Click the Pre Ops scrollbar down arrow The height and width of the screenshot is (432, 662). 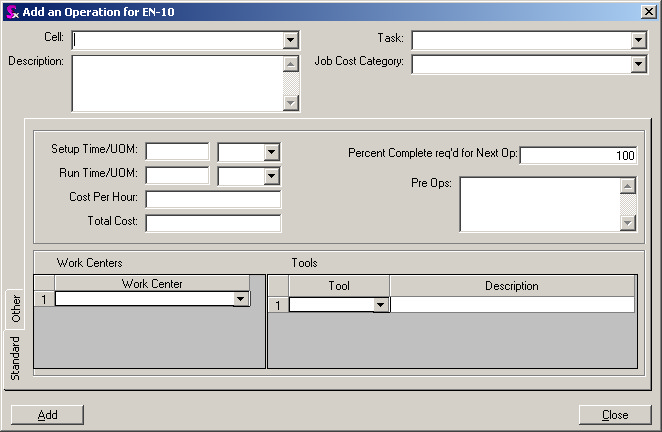click(x=628, y=223)
